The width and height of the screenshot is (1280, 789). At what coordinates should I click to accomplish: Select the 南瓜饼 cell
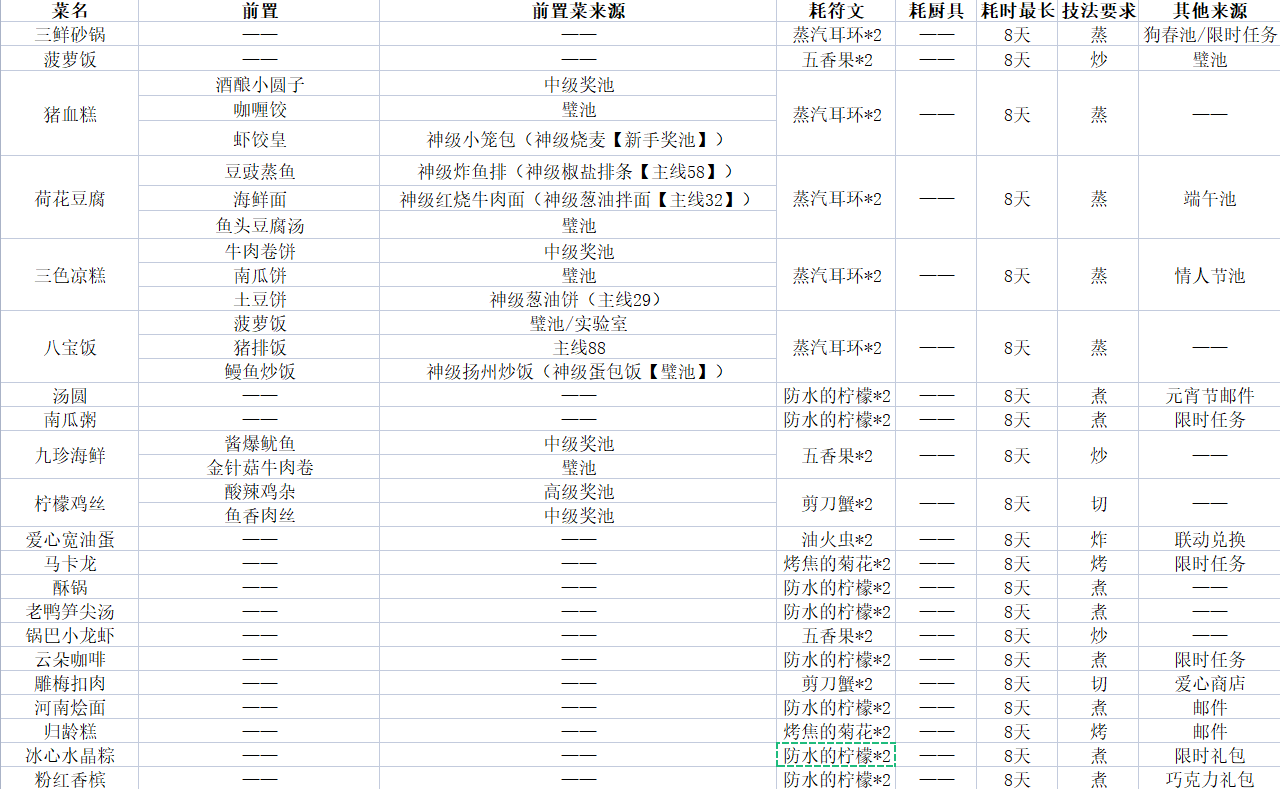pos(260,275)
